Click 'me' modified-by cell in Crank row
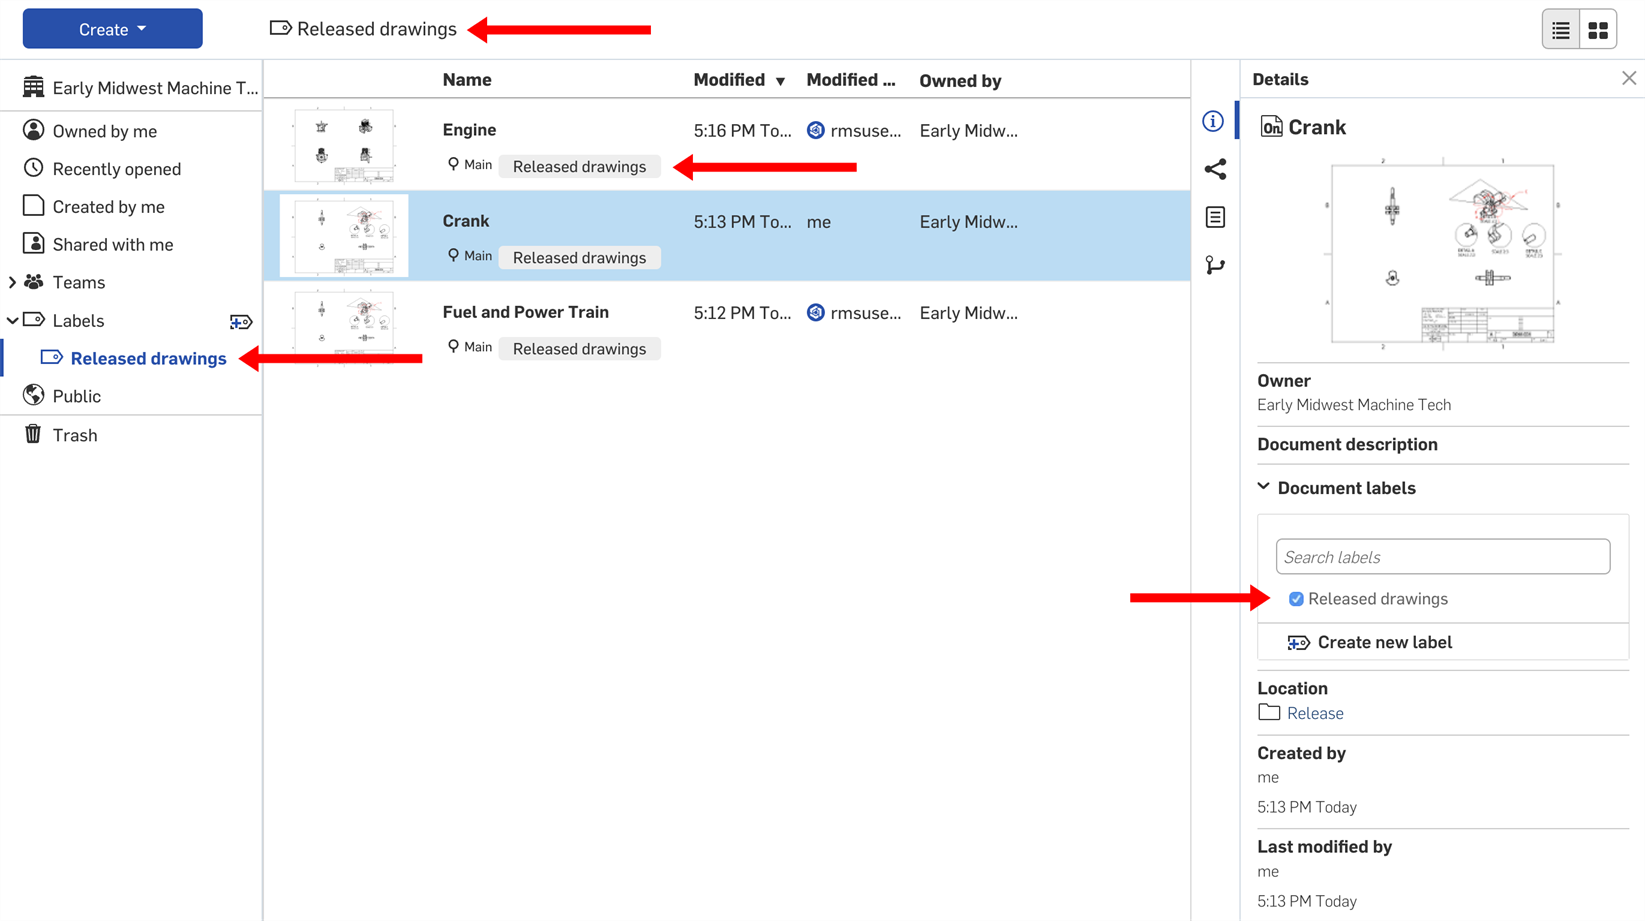This screenshot has height=921, width=1645. coord(819,222)
